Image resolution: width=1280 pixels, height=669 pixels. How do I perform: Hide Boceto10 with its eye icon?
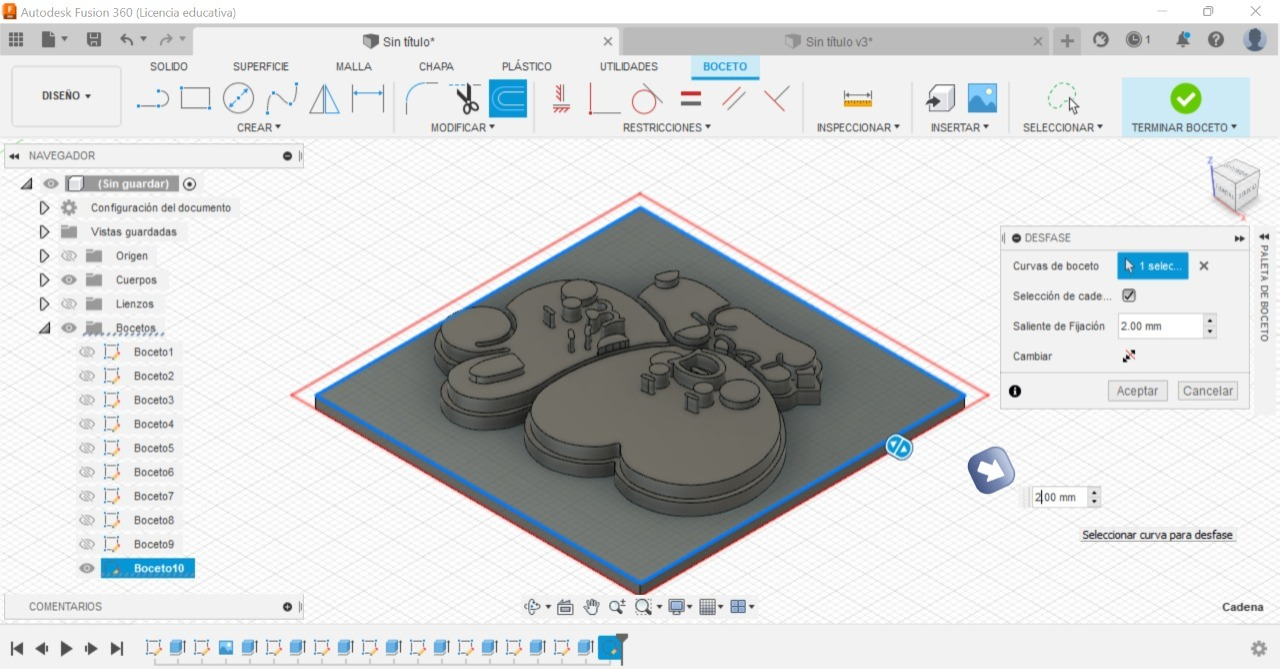87,568
